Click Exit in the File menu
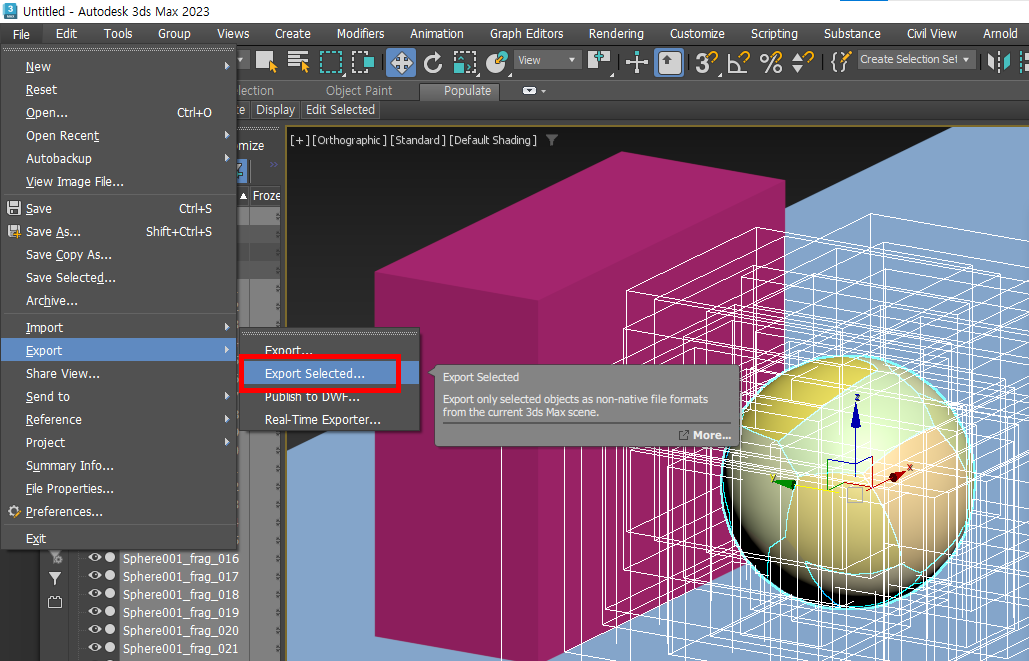1029x661 pixels. (119, 538)
